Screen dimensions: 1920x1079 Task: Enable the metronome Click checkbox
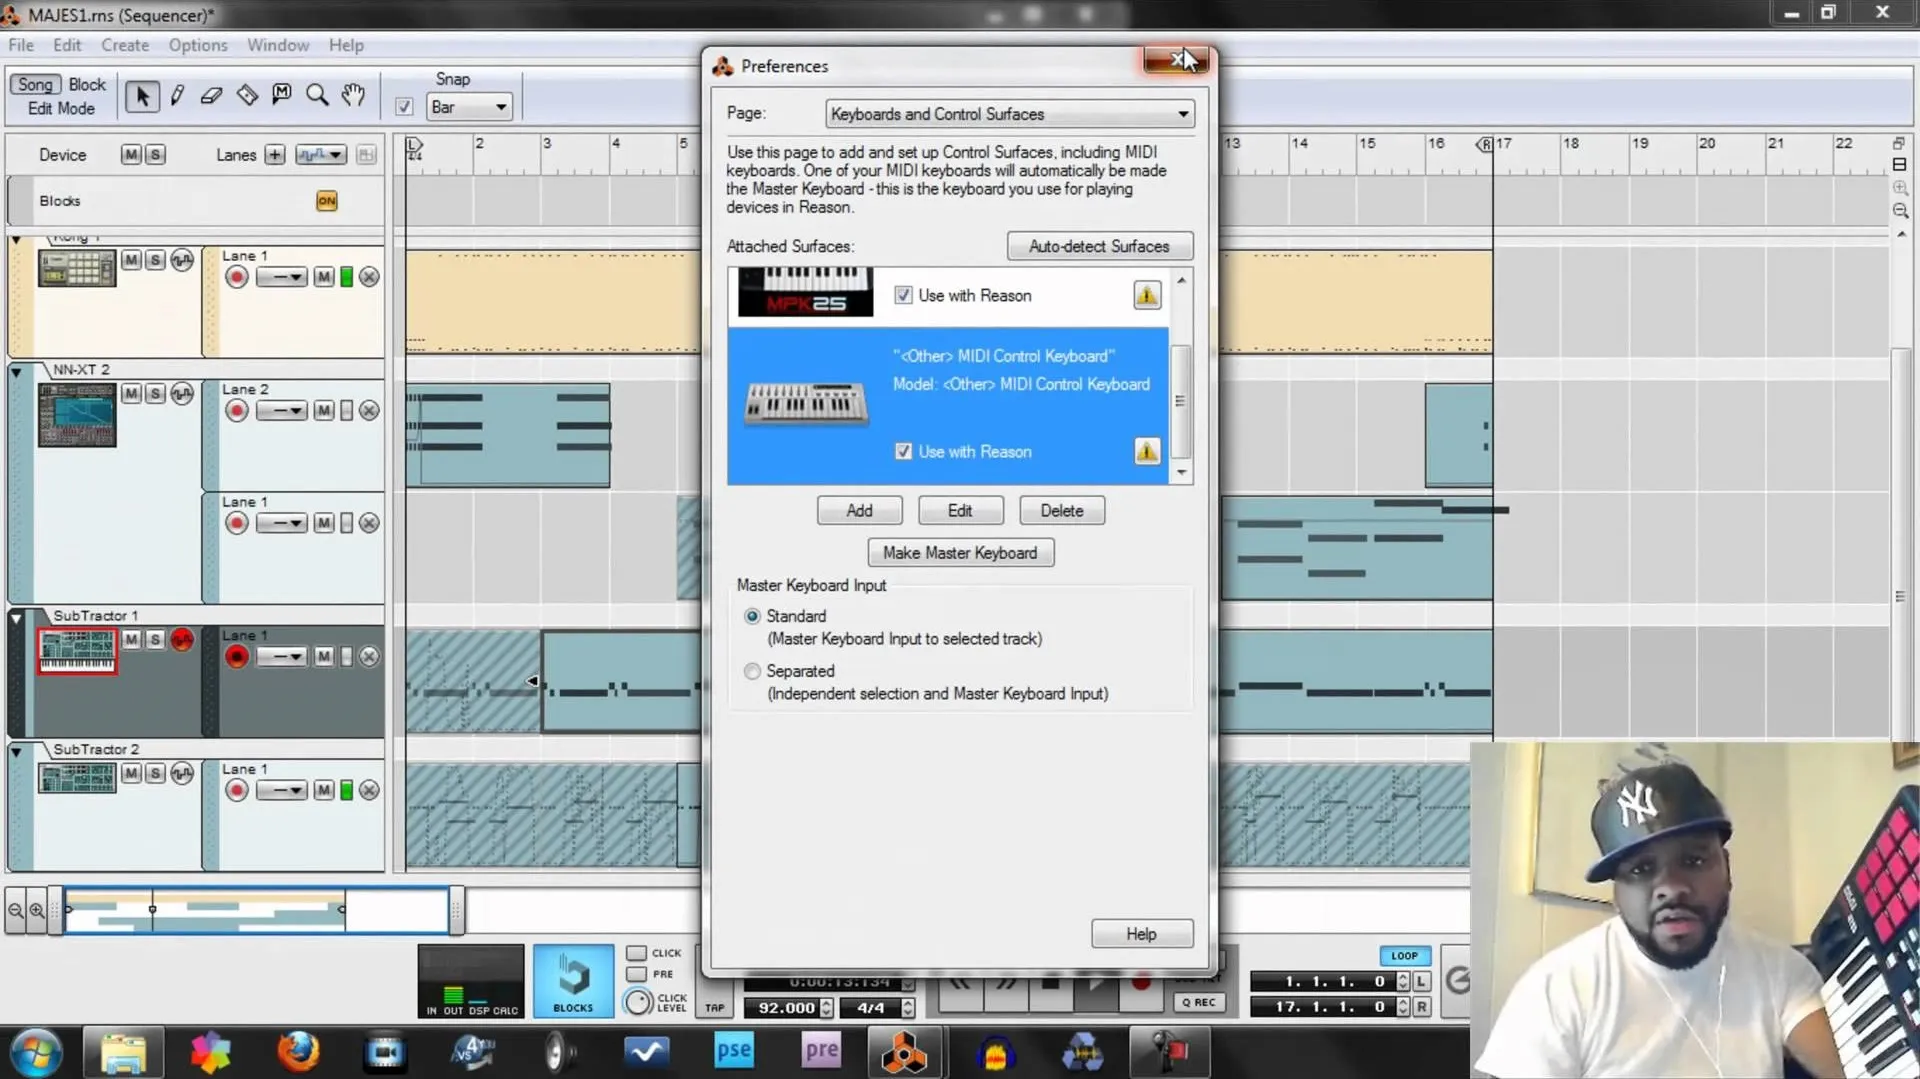[636, 953]
